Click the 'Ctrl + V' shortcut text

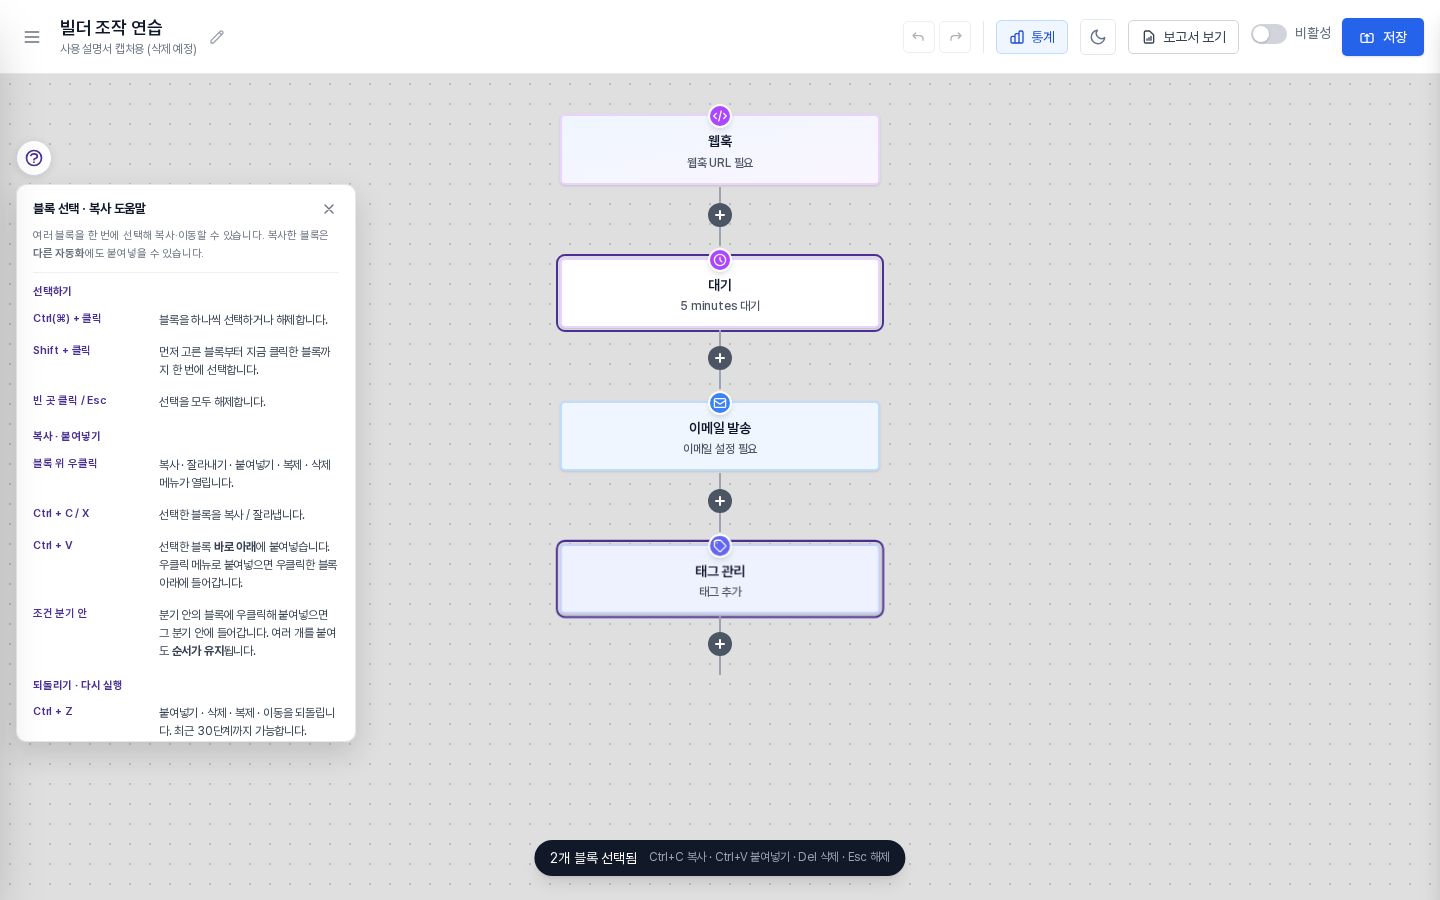53,545
